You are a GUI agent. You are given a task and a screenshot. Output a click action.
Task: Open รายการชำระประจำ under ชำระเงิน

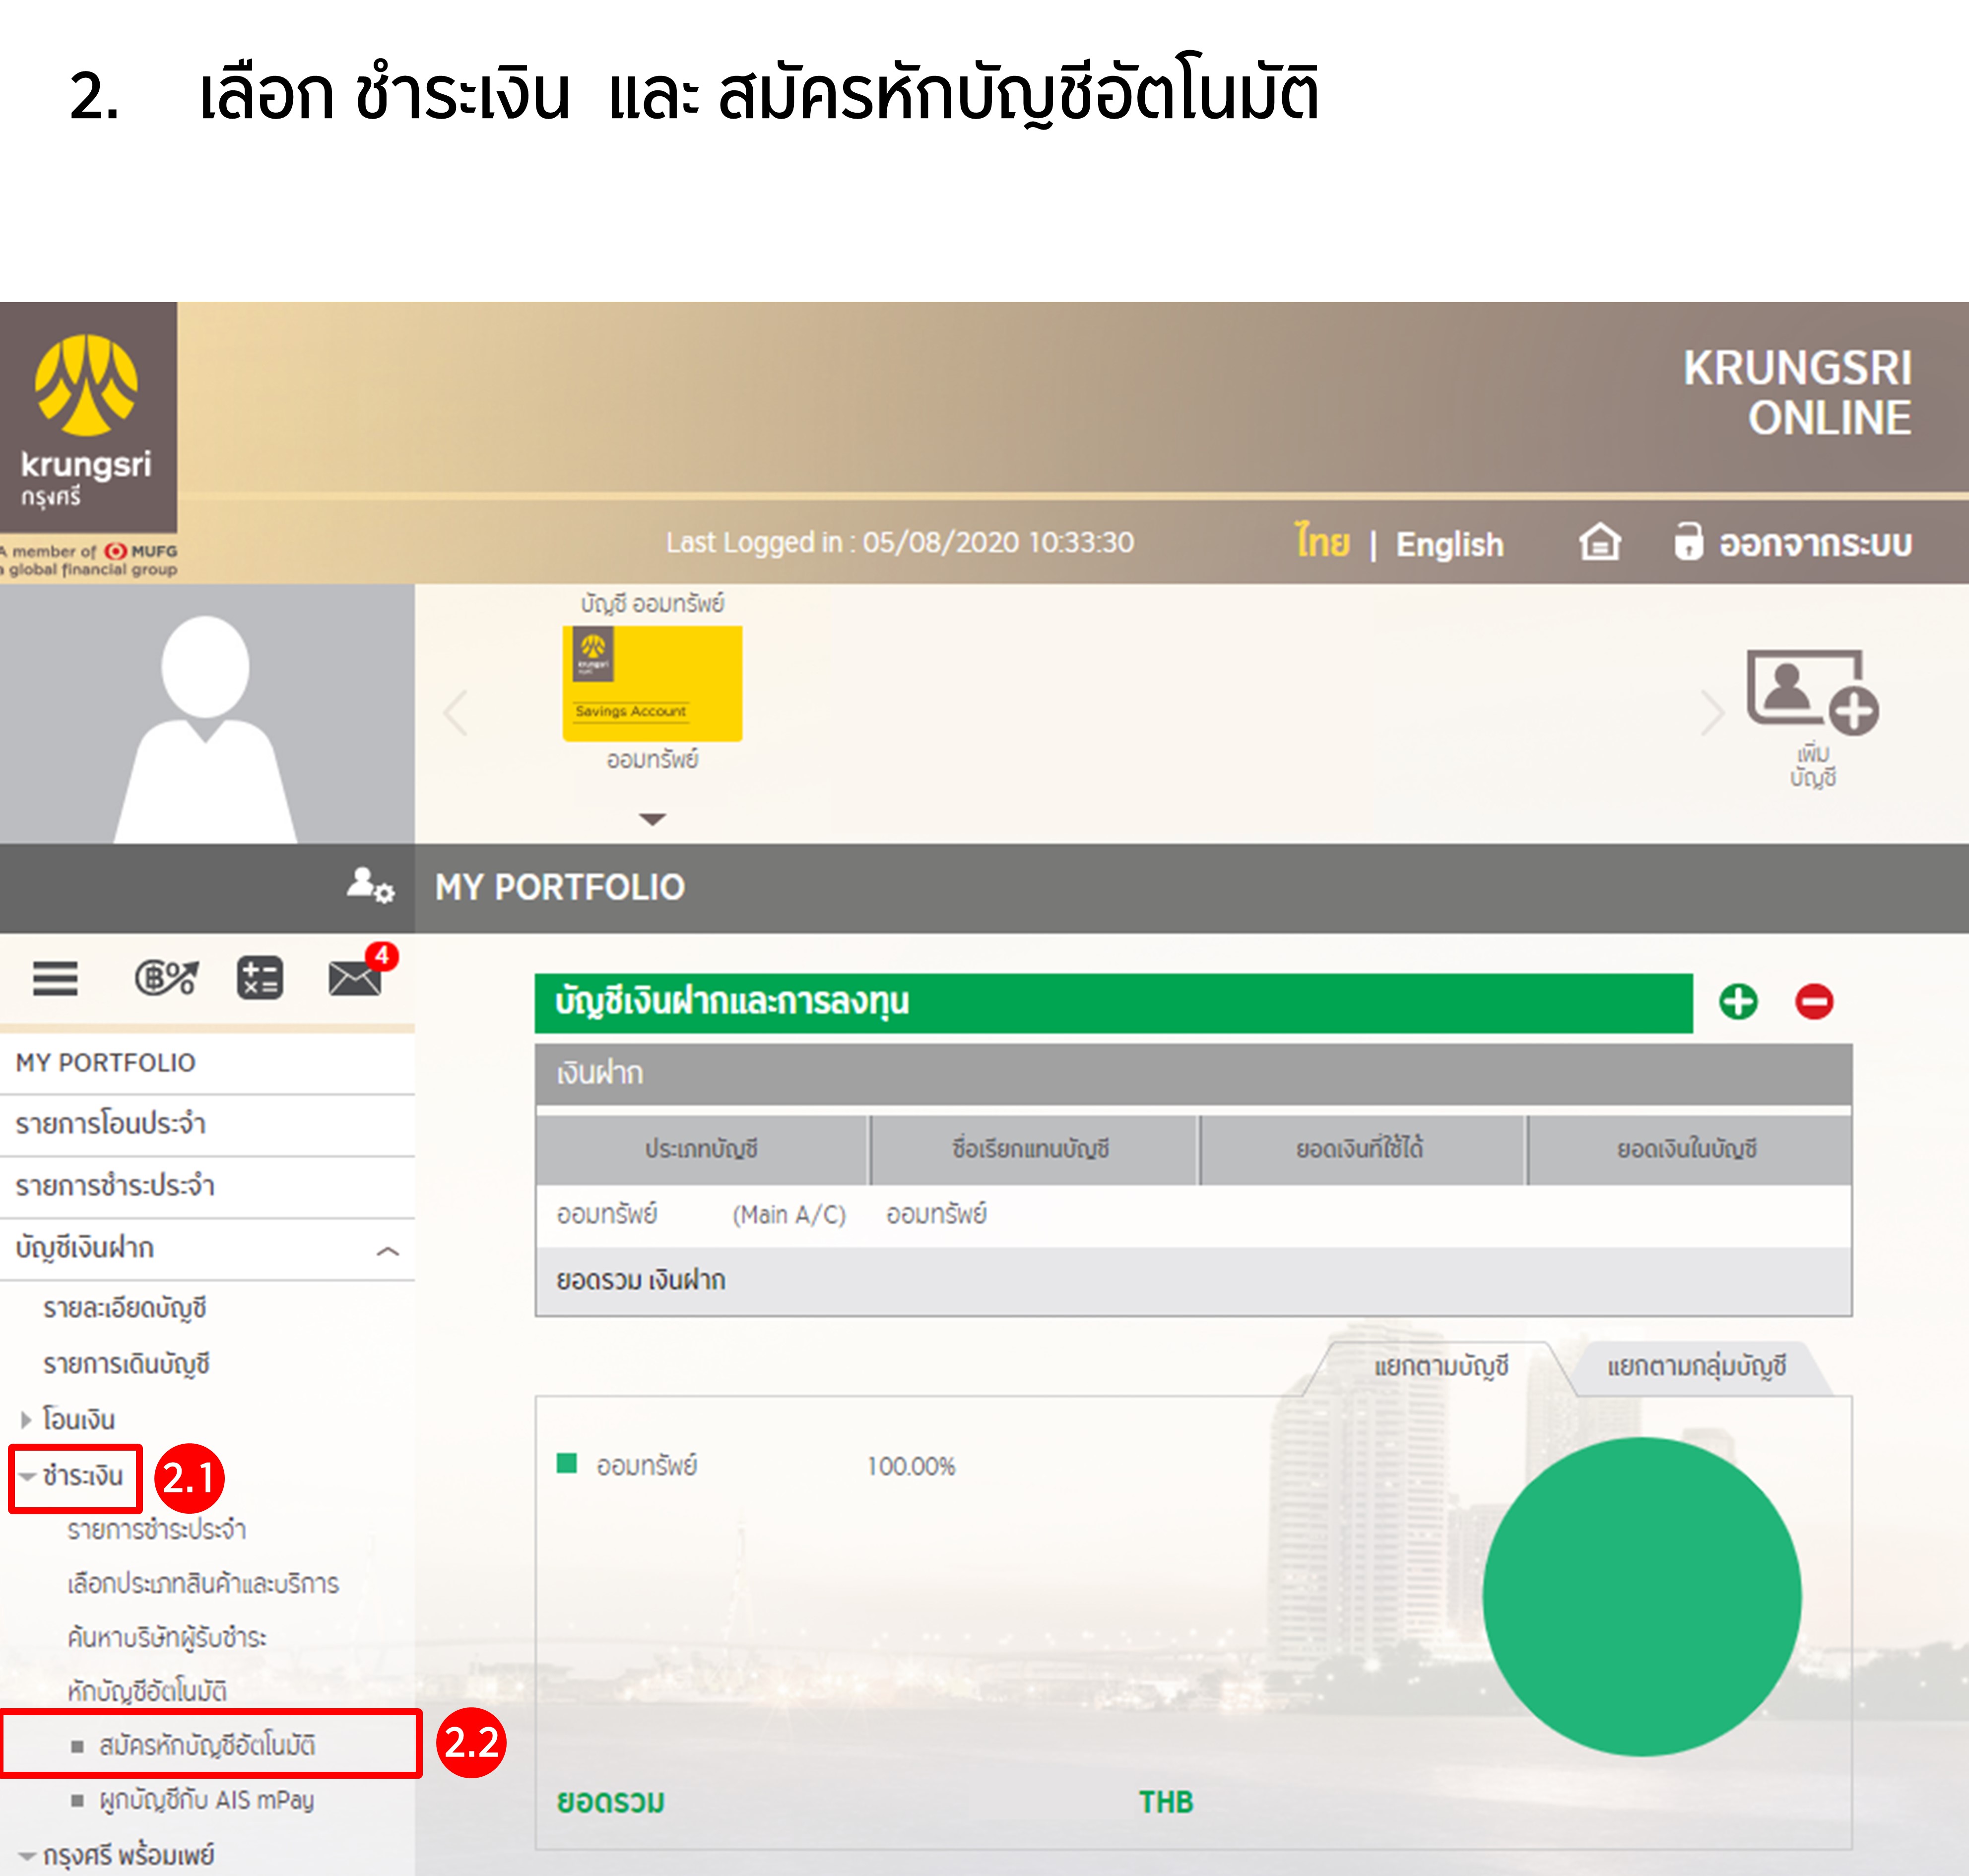[157, 1530]
